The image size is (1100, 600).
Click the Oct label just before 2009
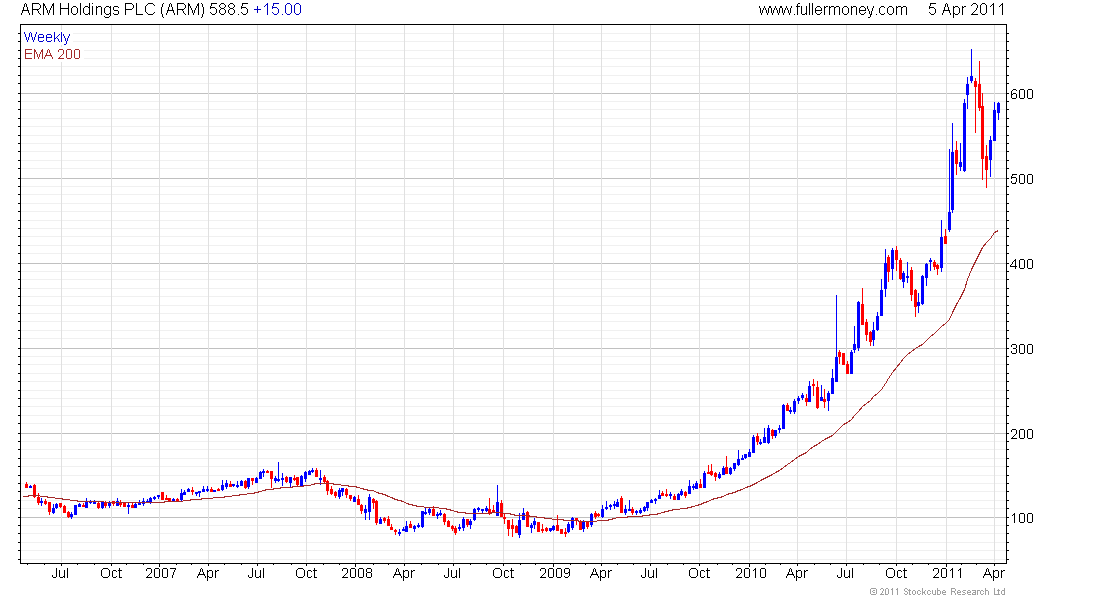tap(503, 573)
